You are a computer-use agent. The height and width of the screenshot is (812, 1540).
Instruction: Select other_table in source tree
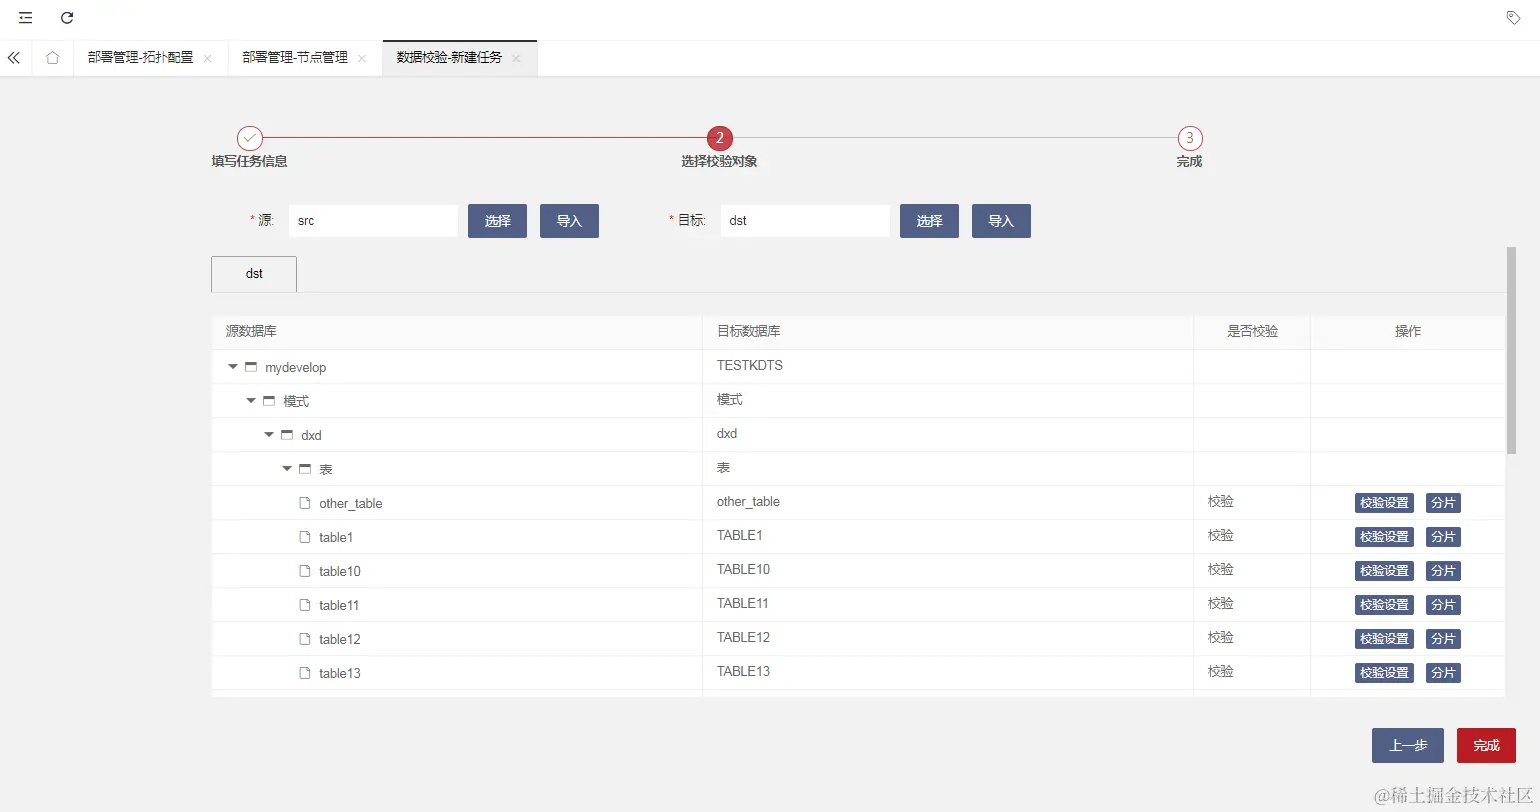click(x=351, y=503)
